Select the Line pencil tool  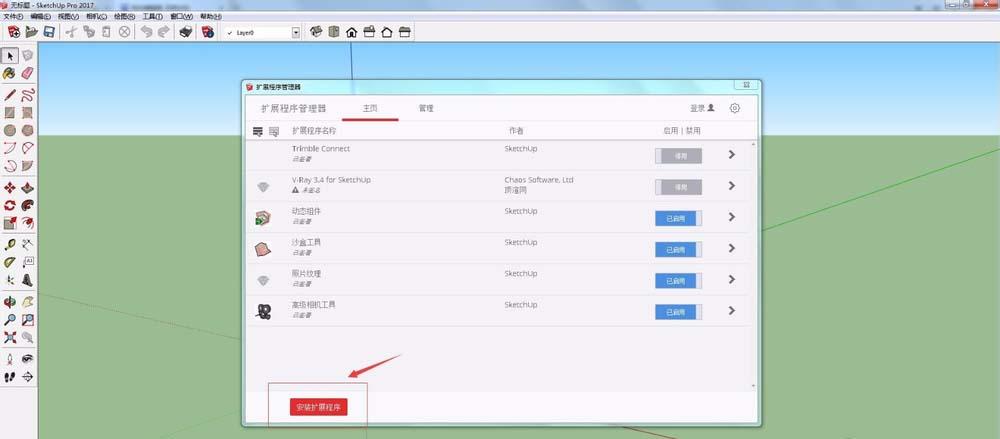[10, 96]
